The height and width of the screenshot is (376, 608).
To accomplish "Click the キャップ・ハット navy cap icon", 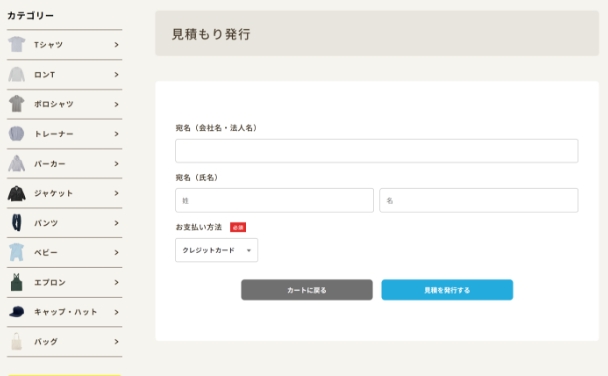I will (x=17, y=312).
